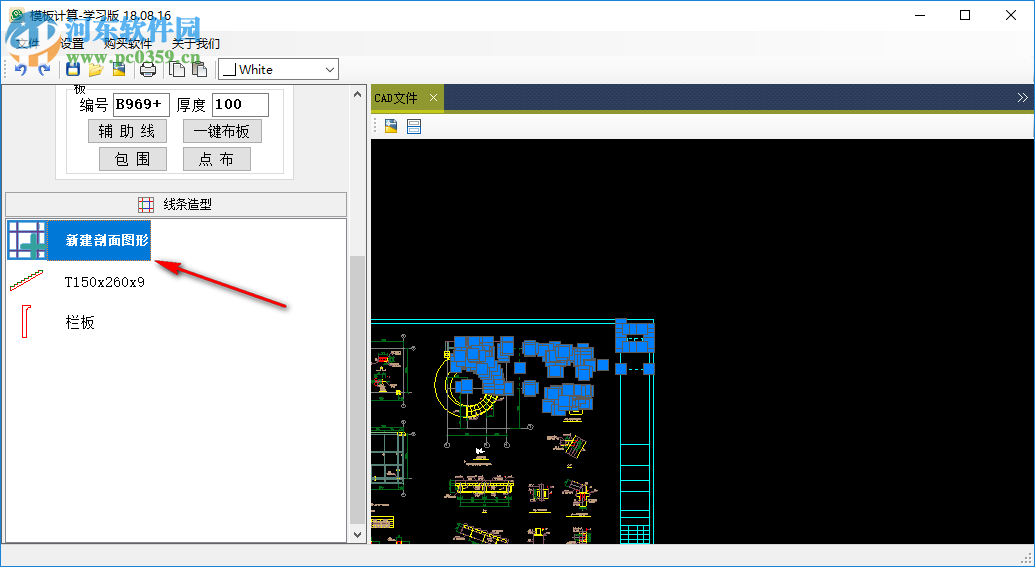This screenshot has height=567, width=1035.
Task: Switch to the CAD文件 tab
Action: tap(396, 98)
